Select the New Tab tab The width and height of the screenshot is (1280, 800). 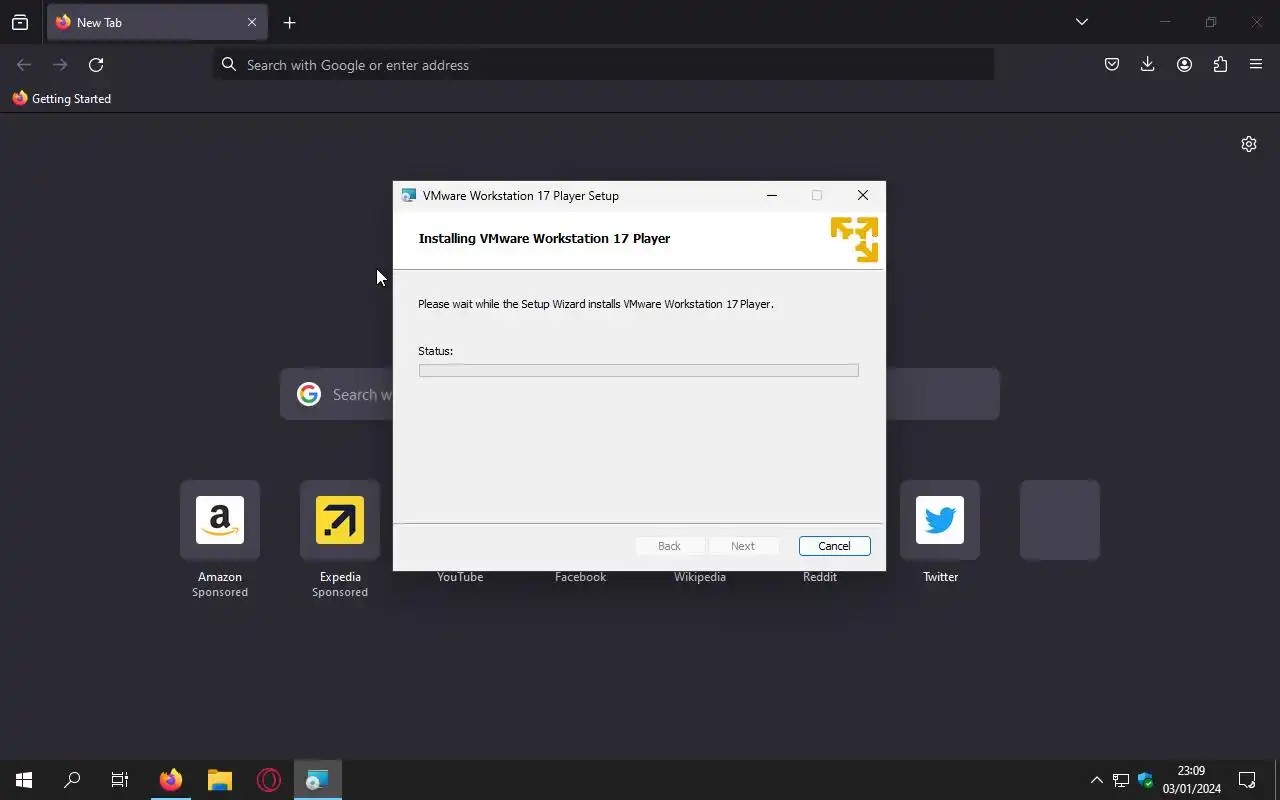tap(157, 22)
